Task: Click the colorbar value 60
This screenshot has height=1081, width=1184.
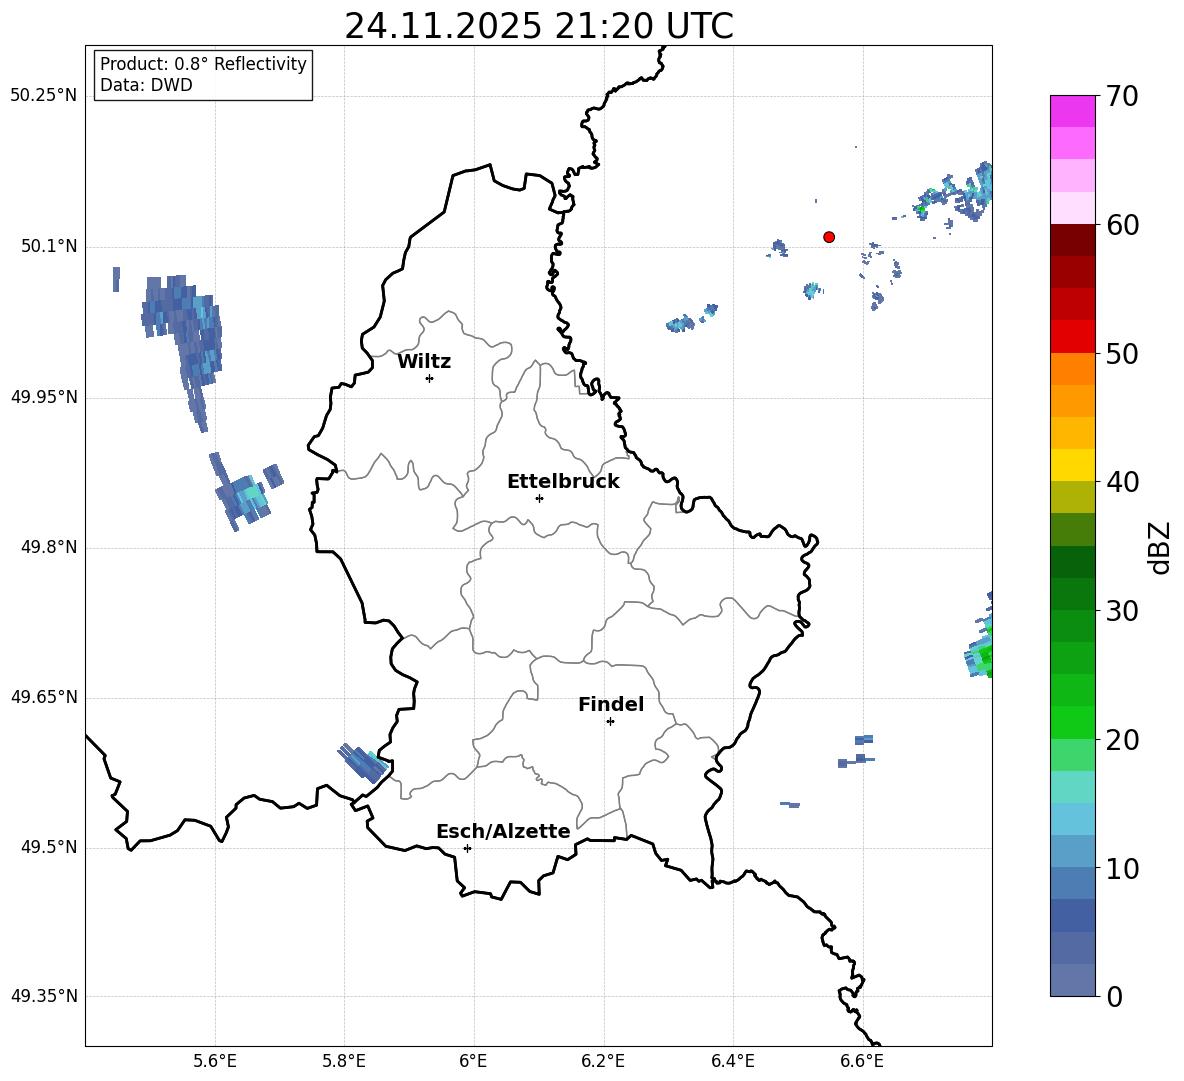Action: tap(1122, 225)
